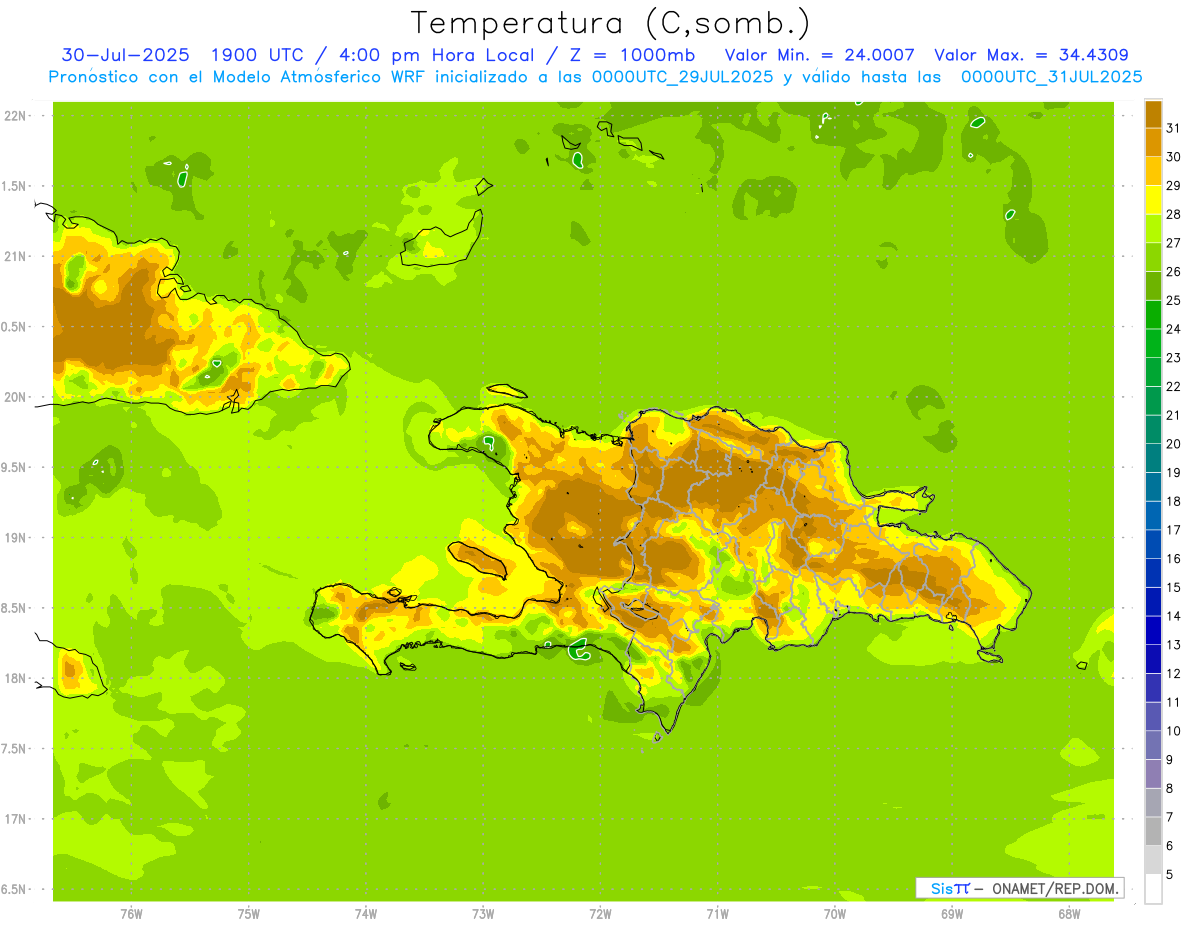Click the colorbar label 29
1200x927 pixels.
(1174, 185)
